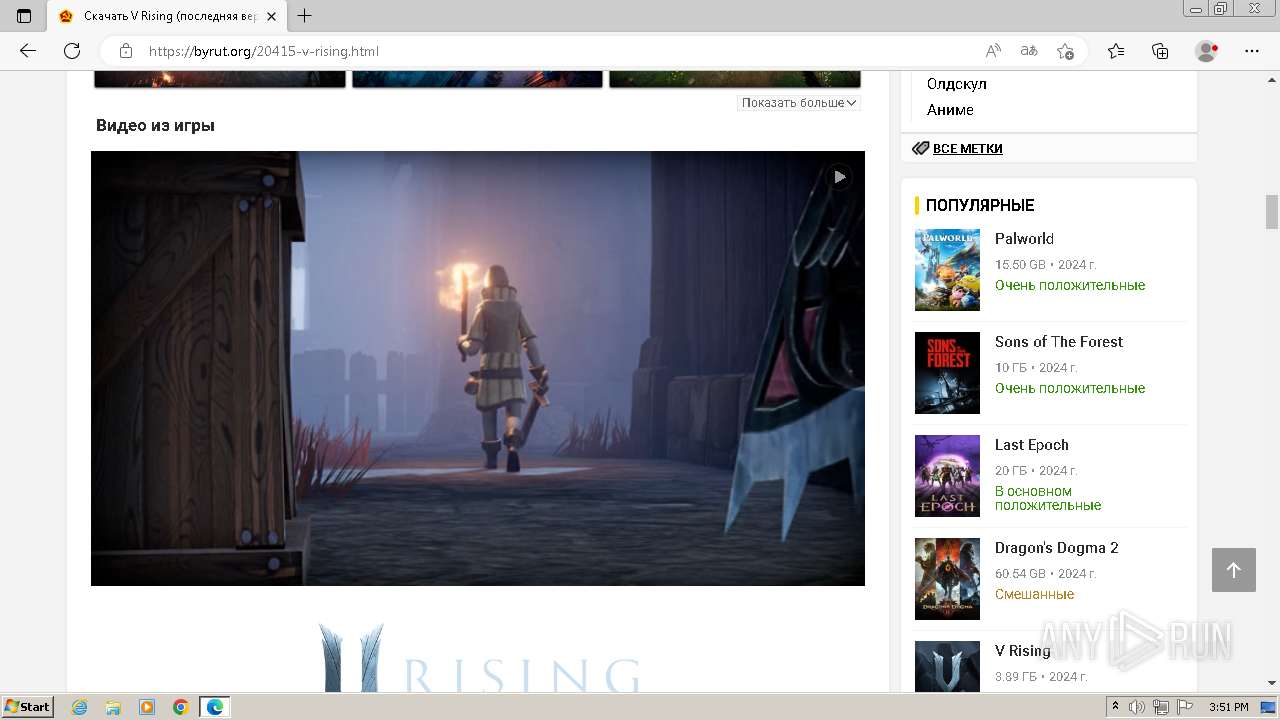The height and width of the screenshot is (720, 1280).
Task: Open the Favorites list icon
Action: point(1116,51)
